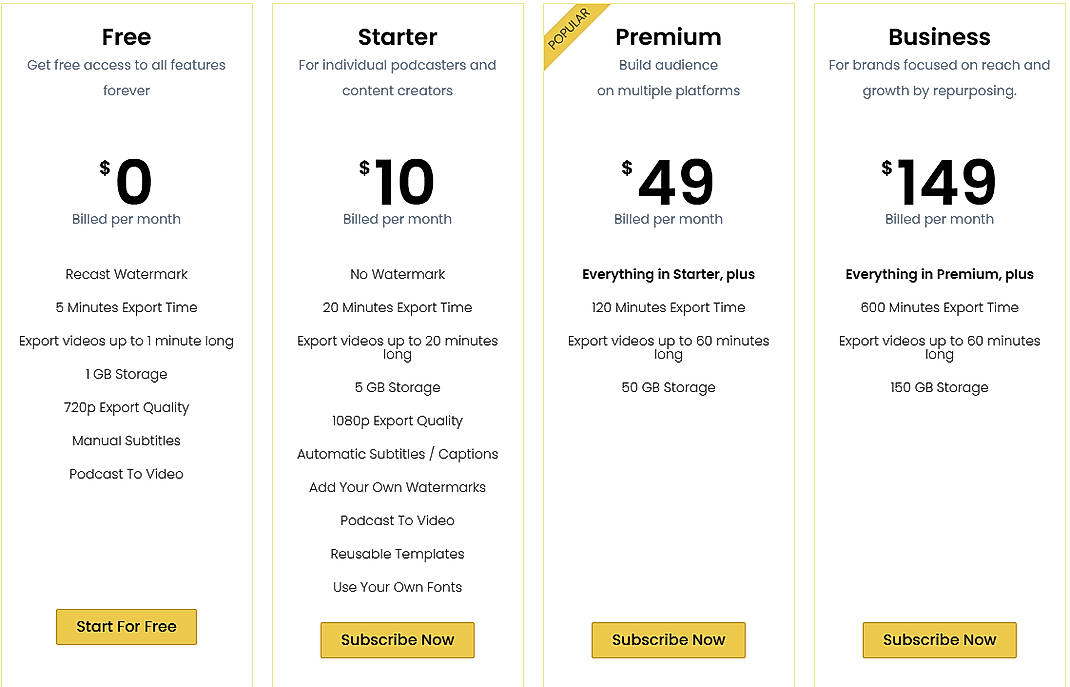
Task: Click Billed per month under the Starter price
Action: 397,219
